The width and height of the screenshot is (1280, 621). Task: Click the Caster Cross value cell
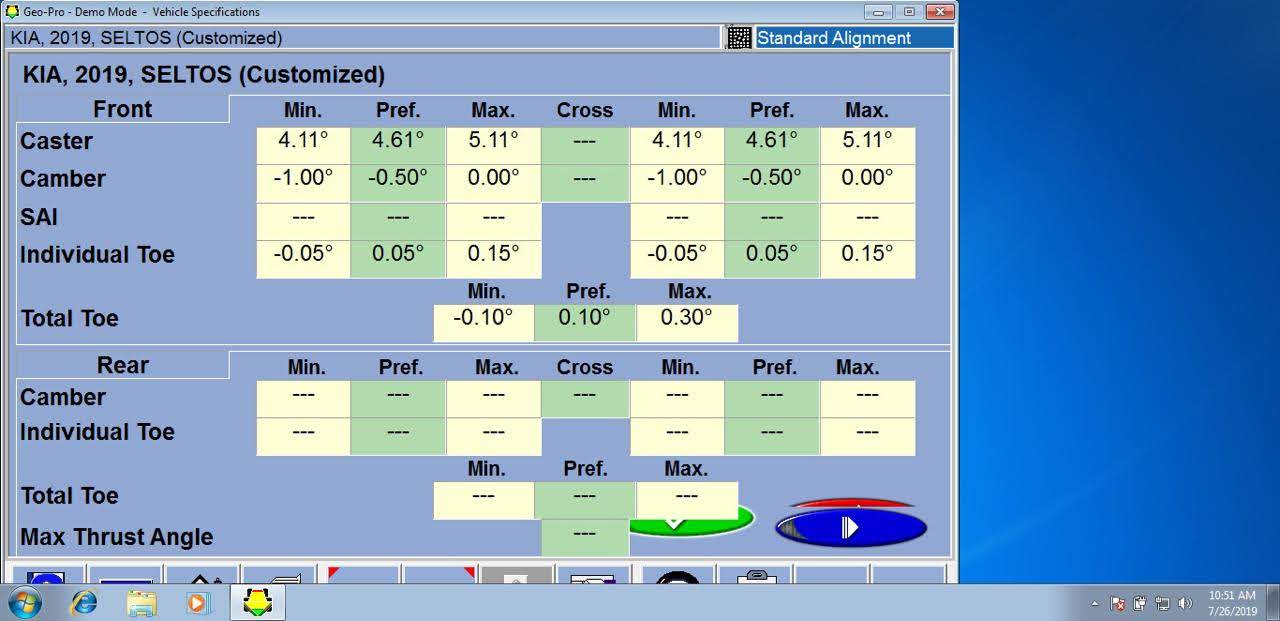pyautogui.click(x=585, y=146)
